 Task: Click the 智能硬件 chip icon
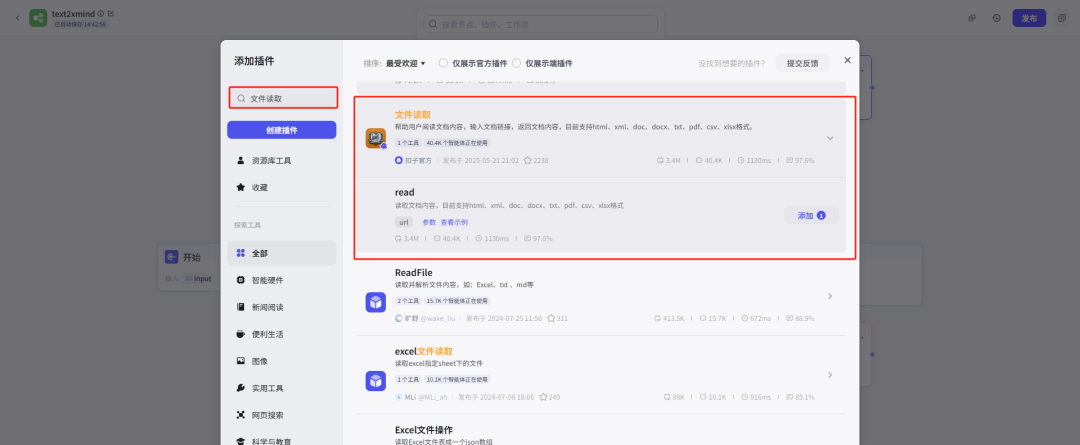tap(240, 280)
